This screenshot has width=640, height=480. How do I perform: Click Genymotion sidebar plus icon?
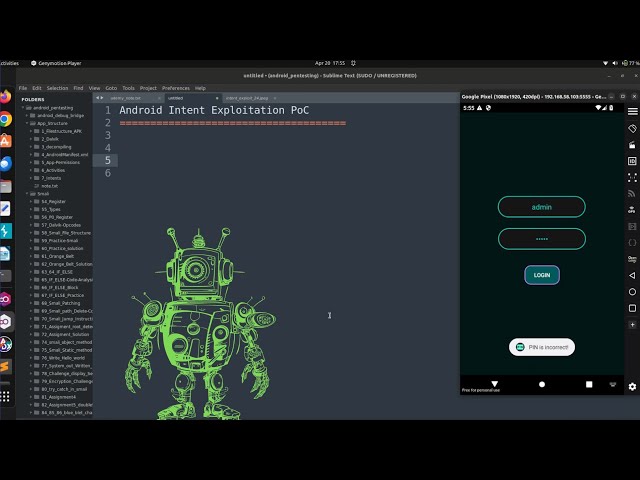pyautogui.click(x=632, y=325)
